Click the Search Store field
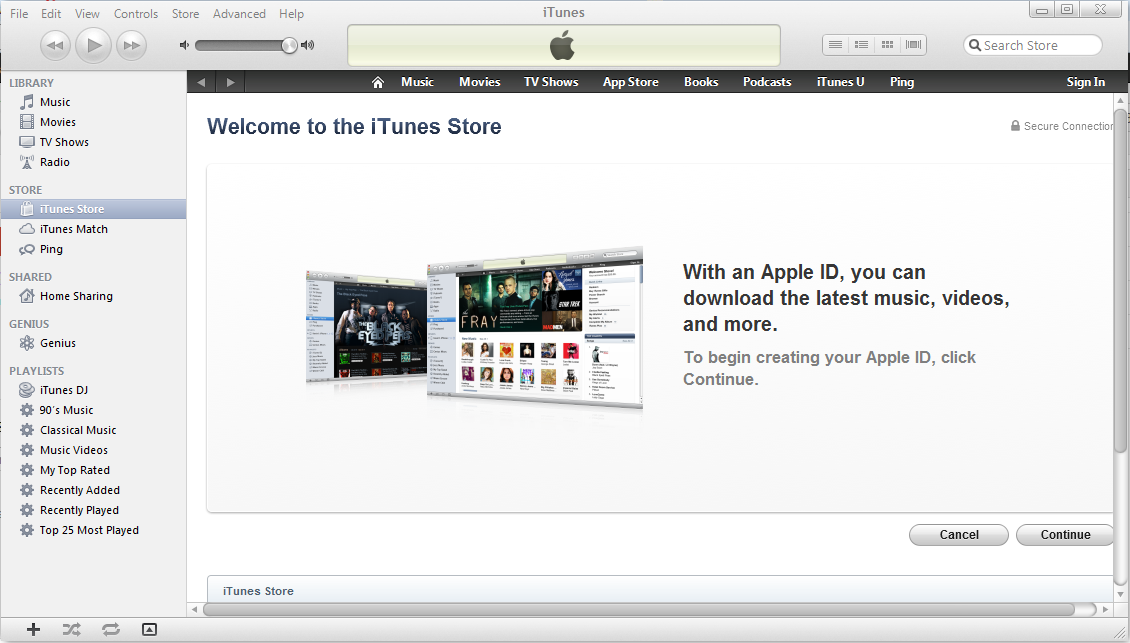The image size is (1130, 643). (x=1033, y=45)
